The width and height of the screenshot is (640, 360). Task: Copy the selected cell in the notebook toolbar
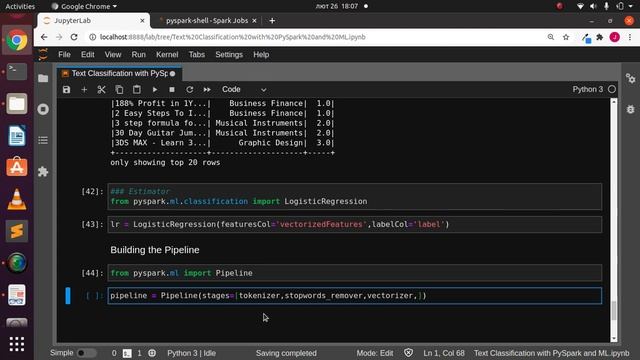tap(119, 89)
